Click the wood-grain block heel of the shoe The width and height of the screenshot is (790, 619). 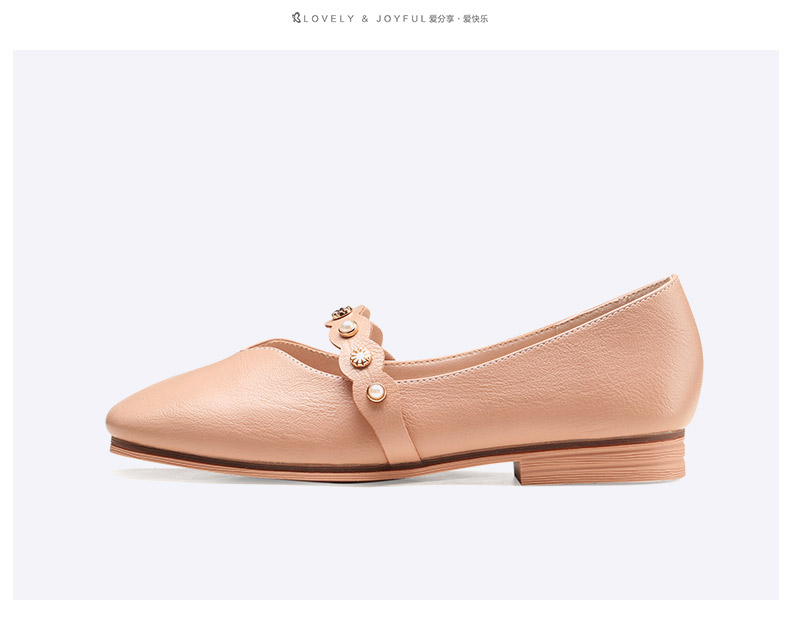pyautogui.click(x=599, y=463)
